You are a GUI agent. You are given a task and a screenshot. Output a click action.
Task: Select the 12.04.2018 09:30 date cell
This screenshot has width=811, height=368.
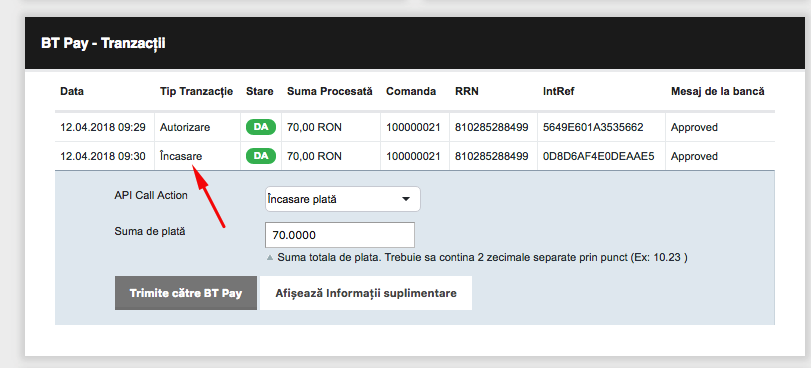pos(103,156)
